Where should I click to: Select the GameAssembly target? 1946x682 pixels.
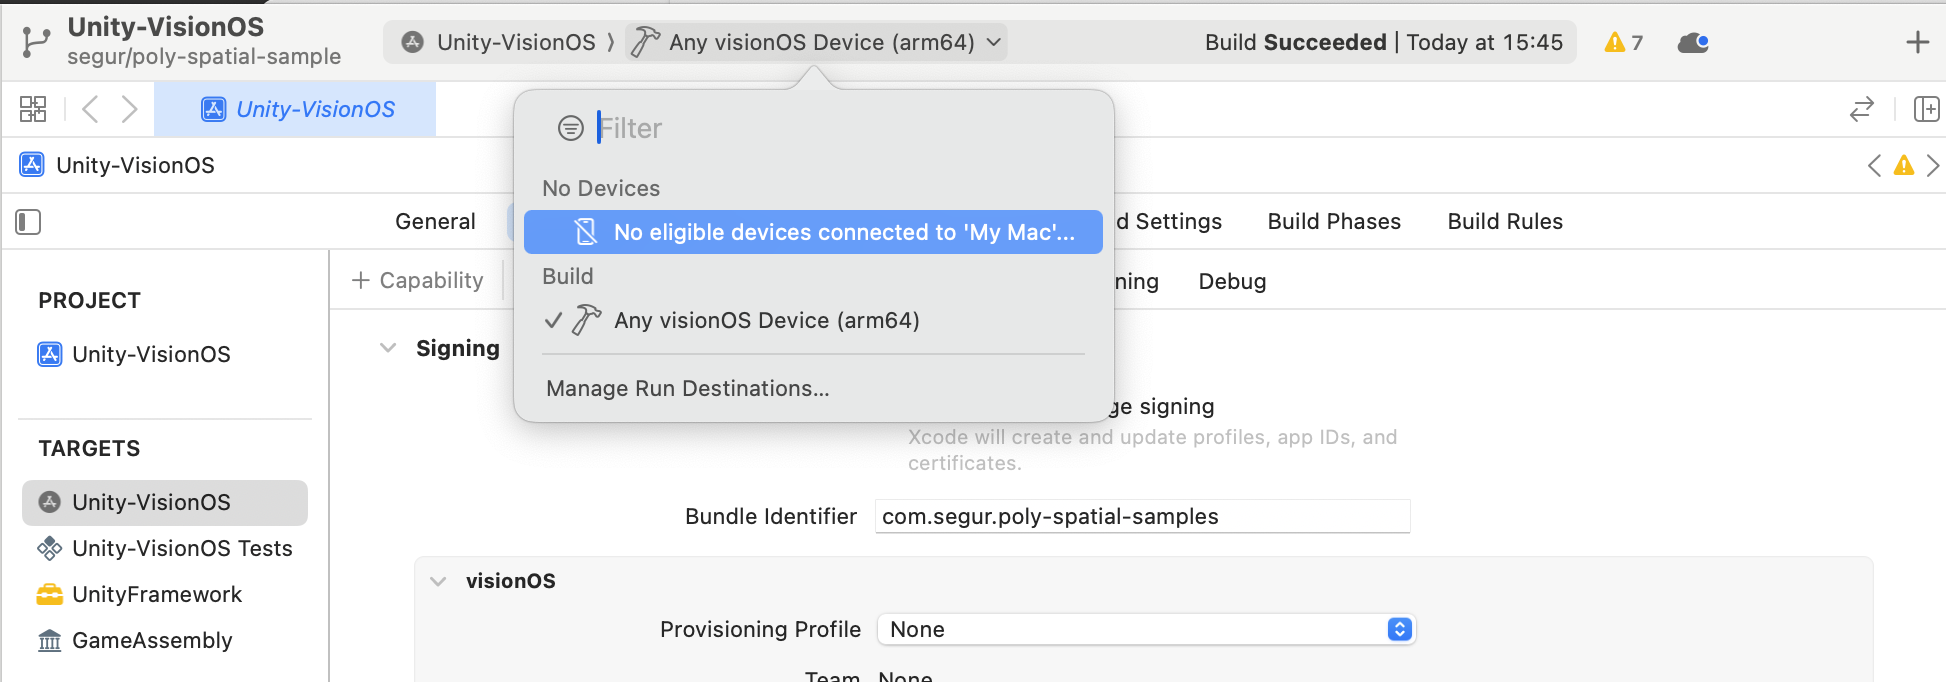151,640
